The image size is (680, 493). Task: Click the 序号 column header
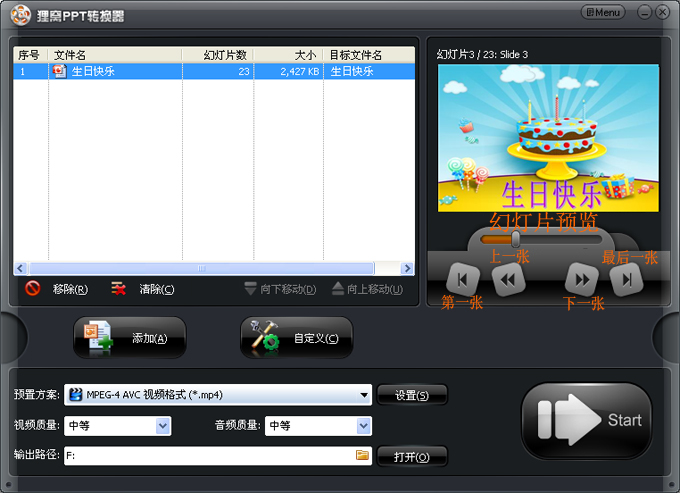[30, 55]
